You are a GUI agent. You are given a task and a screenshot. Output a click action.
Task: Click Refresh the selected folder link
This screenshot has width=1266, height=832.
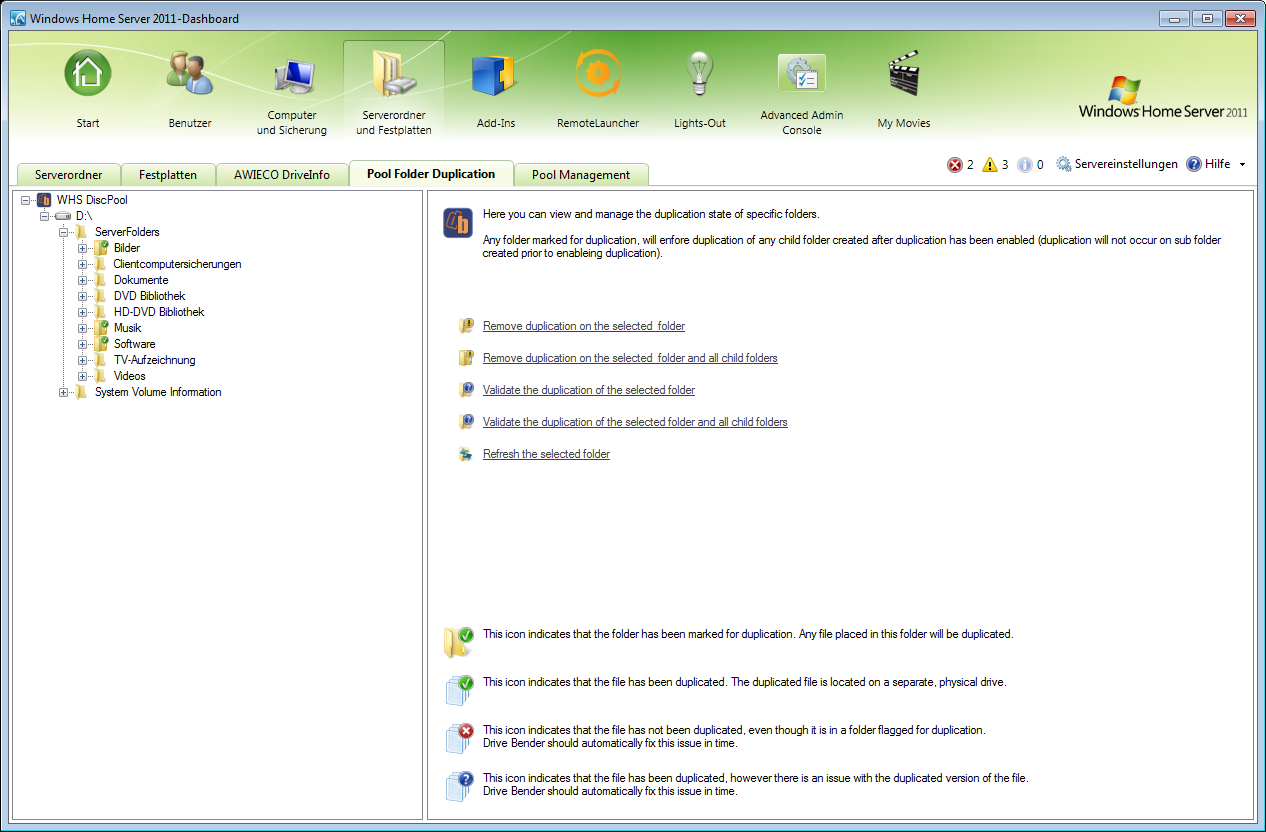pos(546,454)
